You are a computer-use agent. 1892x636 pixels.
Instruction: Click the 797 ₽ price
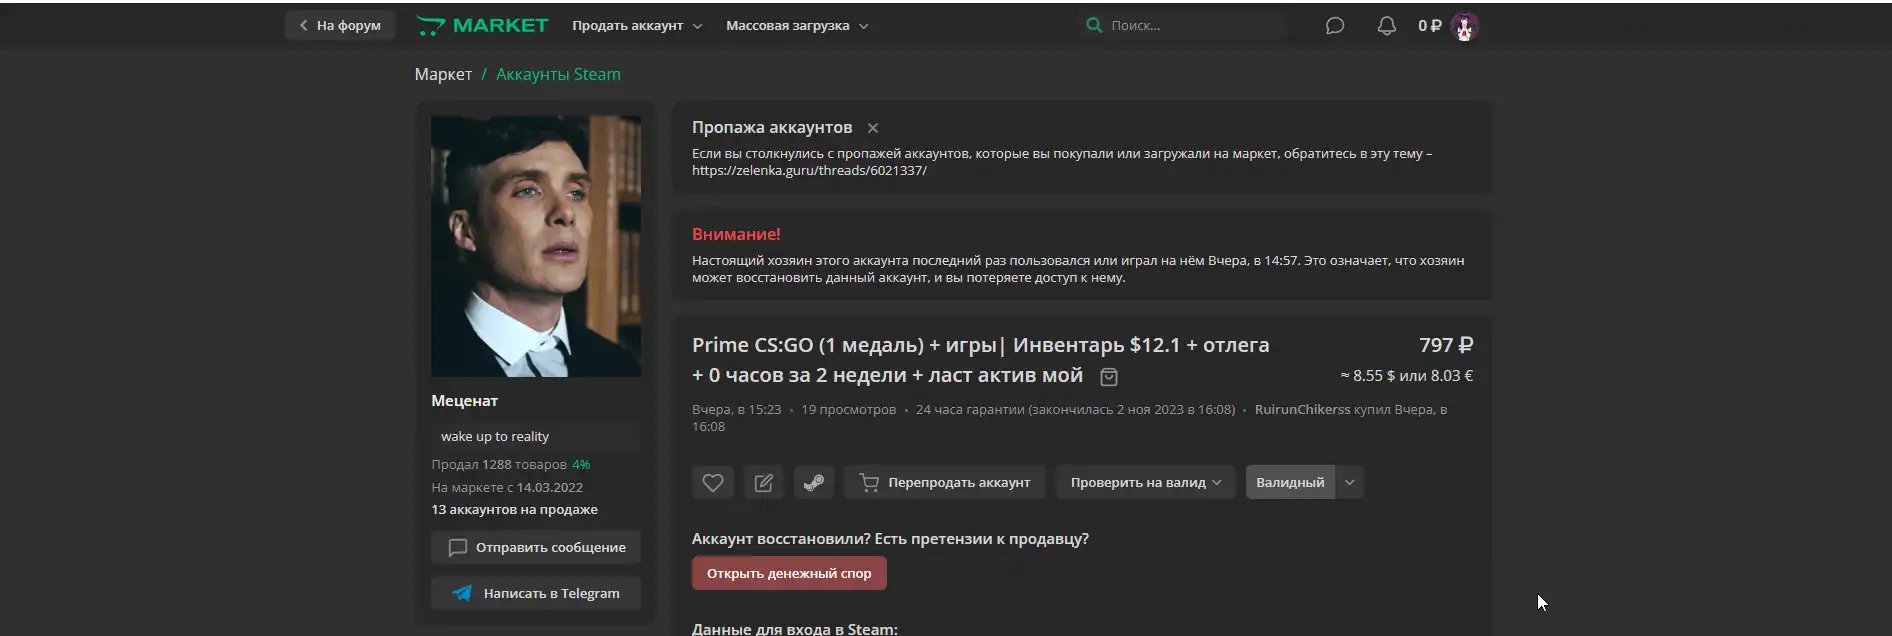[x=1446, y=345]
